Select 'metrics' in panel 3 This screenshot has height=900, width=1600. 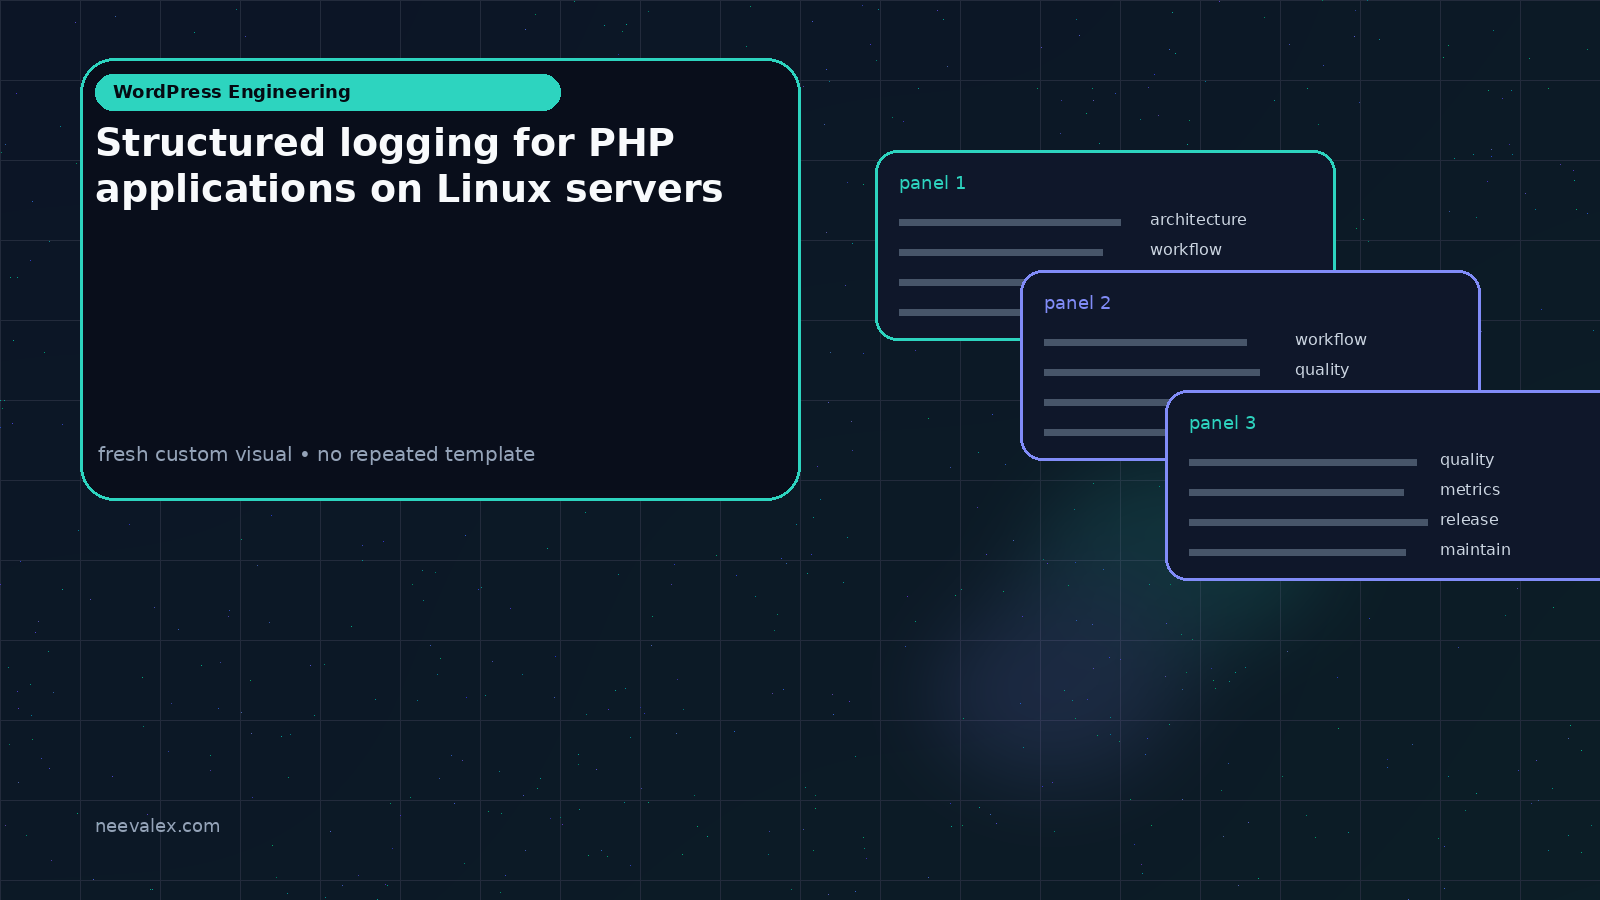pos(1470,489)
